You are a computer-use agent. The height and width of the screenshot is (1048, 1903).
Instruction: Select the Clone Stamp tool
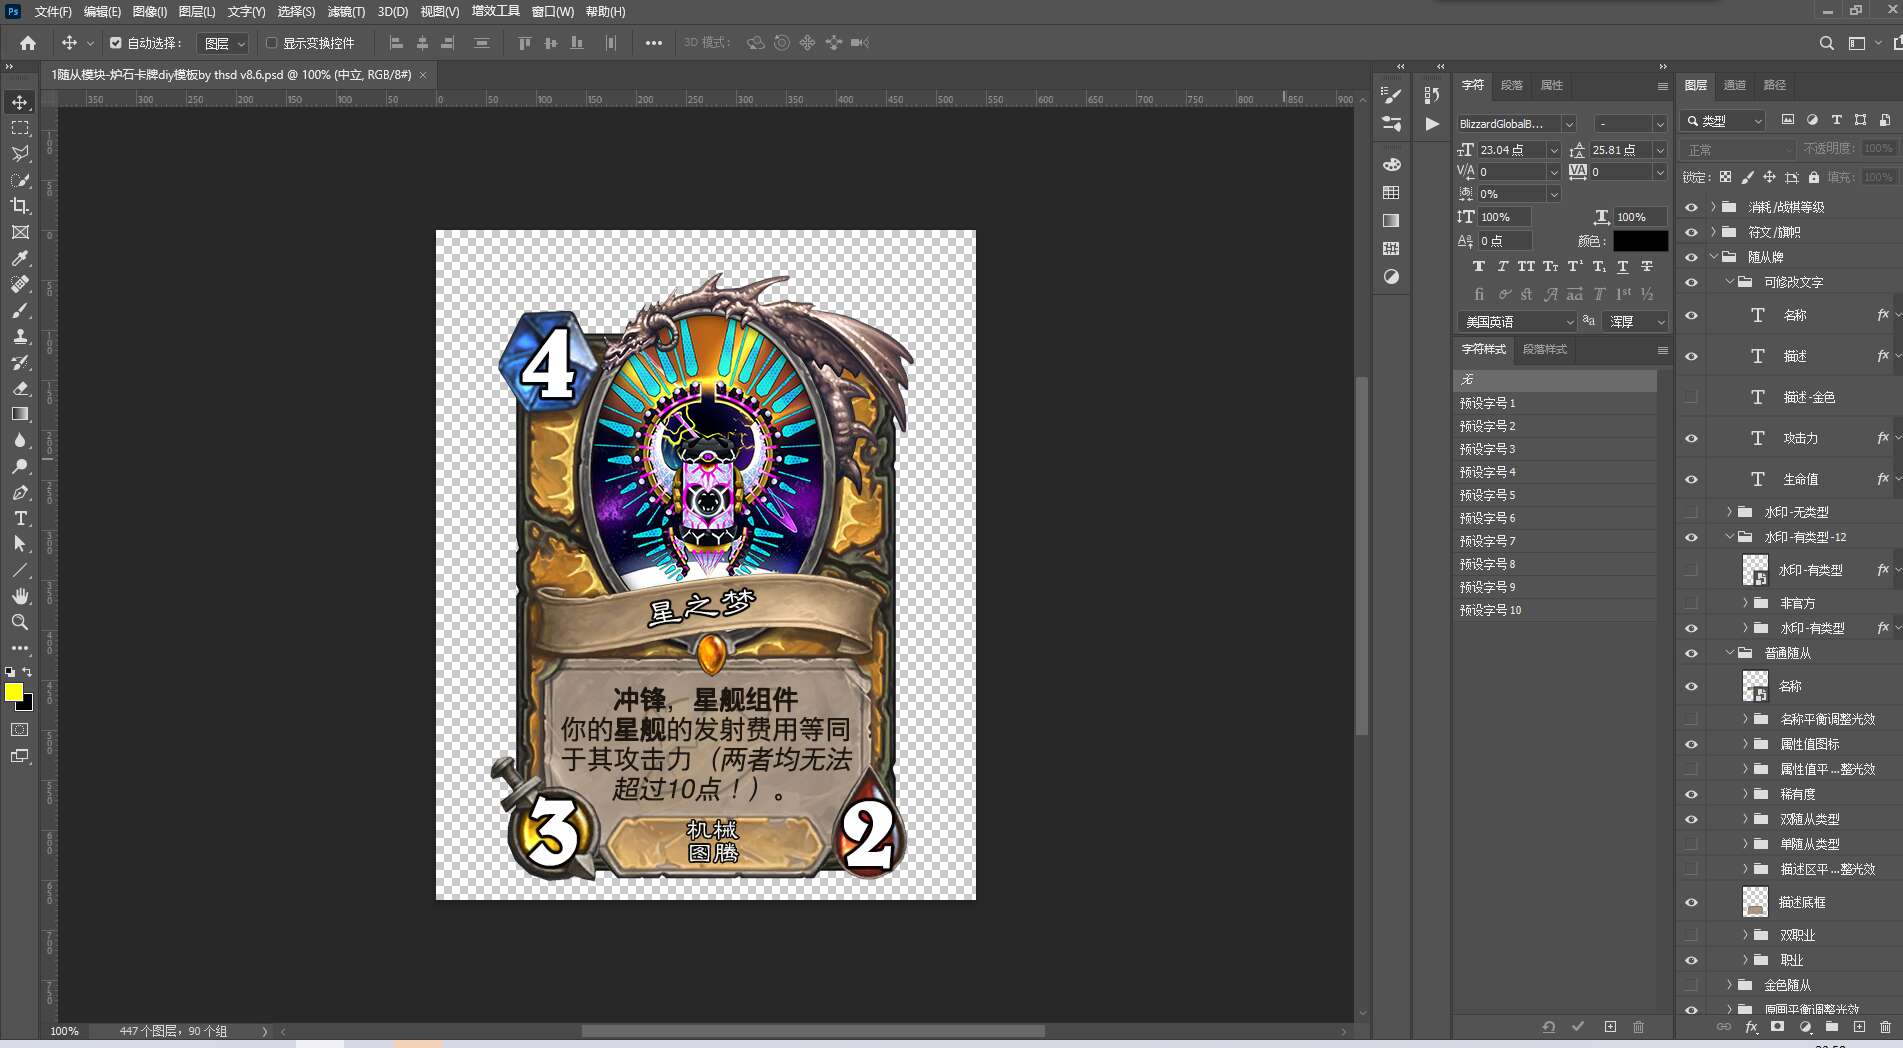pos(20,336)
